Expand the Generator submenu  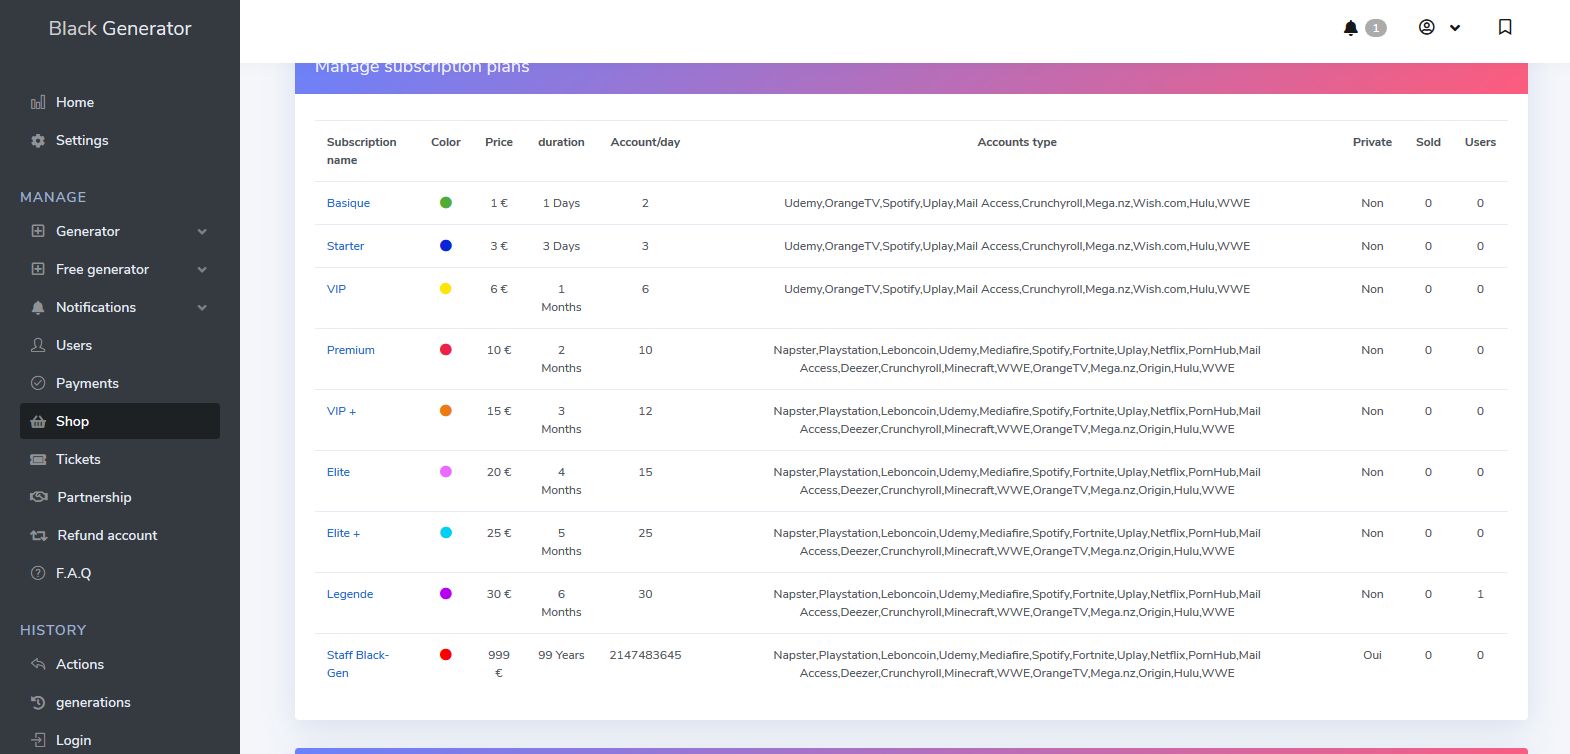(202, 232)
